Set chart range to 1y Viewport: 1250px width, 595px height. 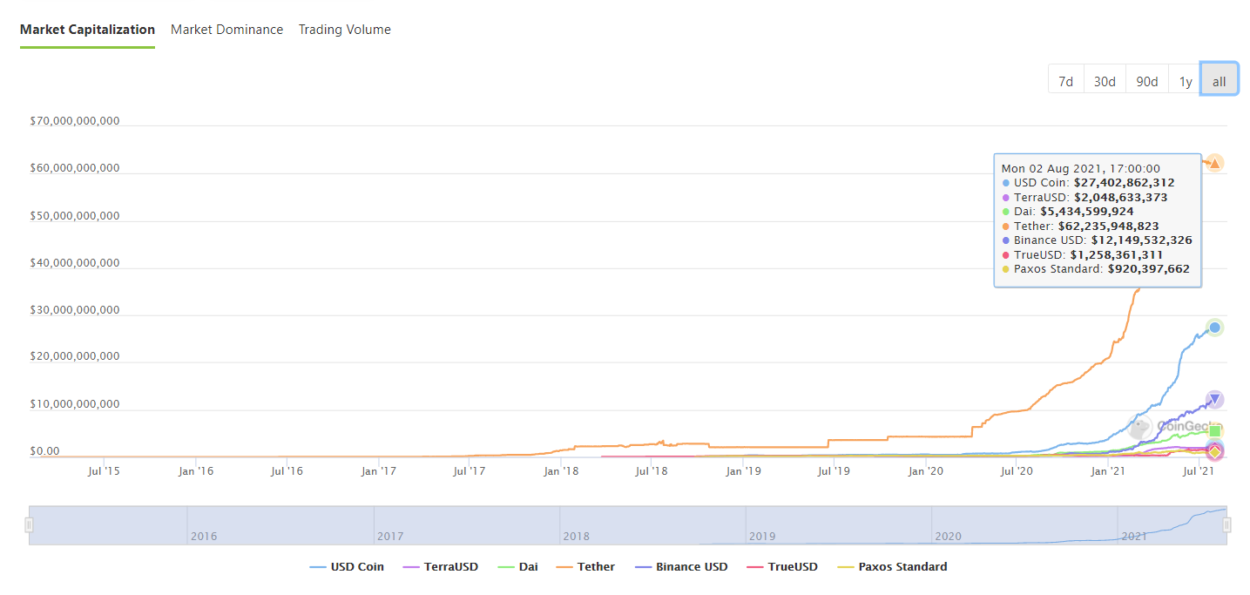[1185, 81]
